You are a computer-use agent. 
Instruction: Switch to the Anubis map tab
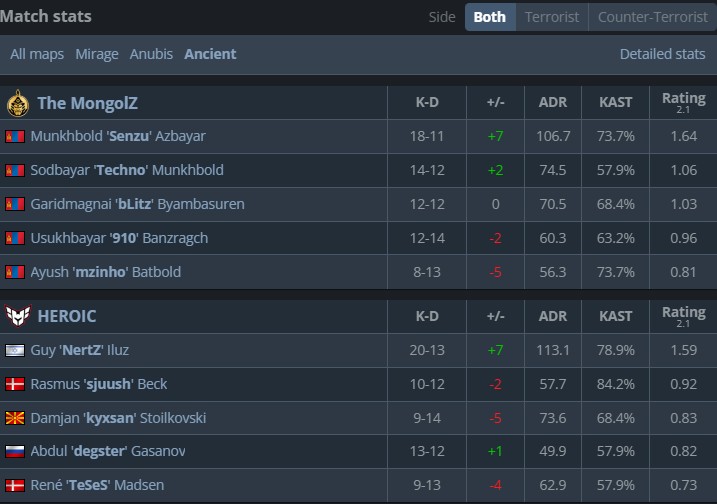coord(151,54)
